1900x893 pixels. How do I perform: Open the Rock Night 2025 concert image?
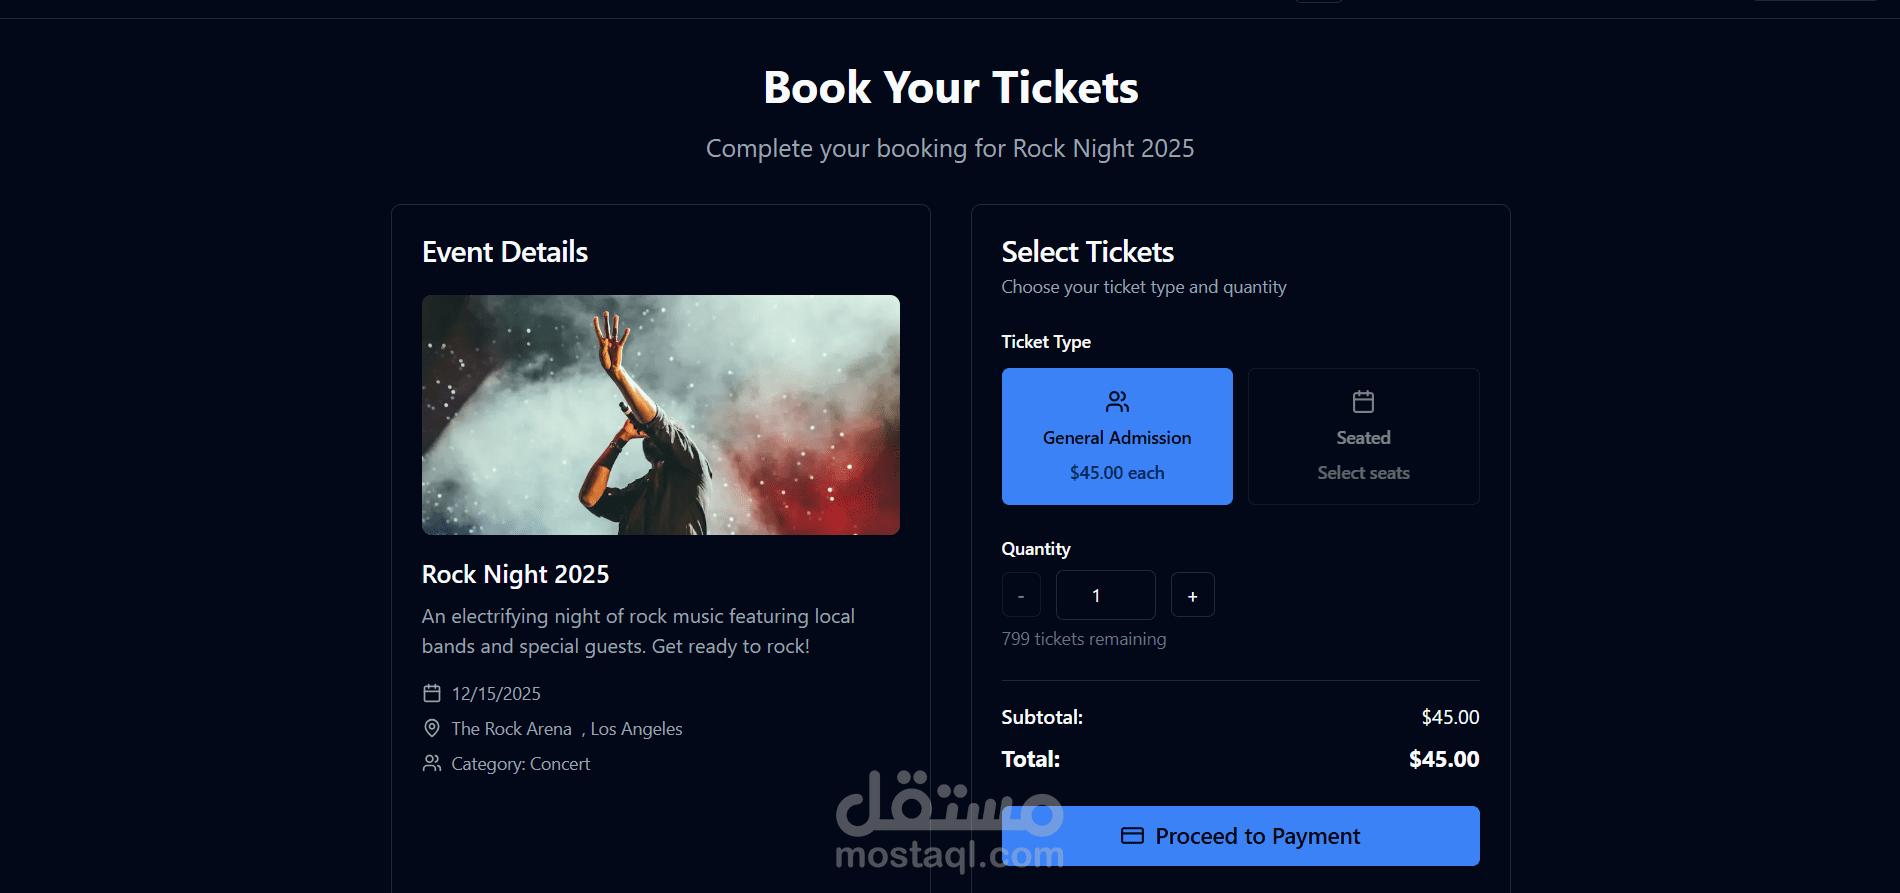(660, 415)
